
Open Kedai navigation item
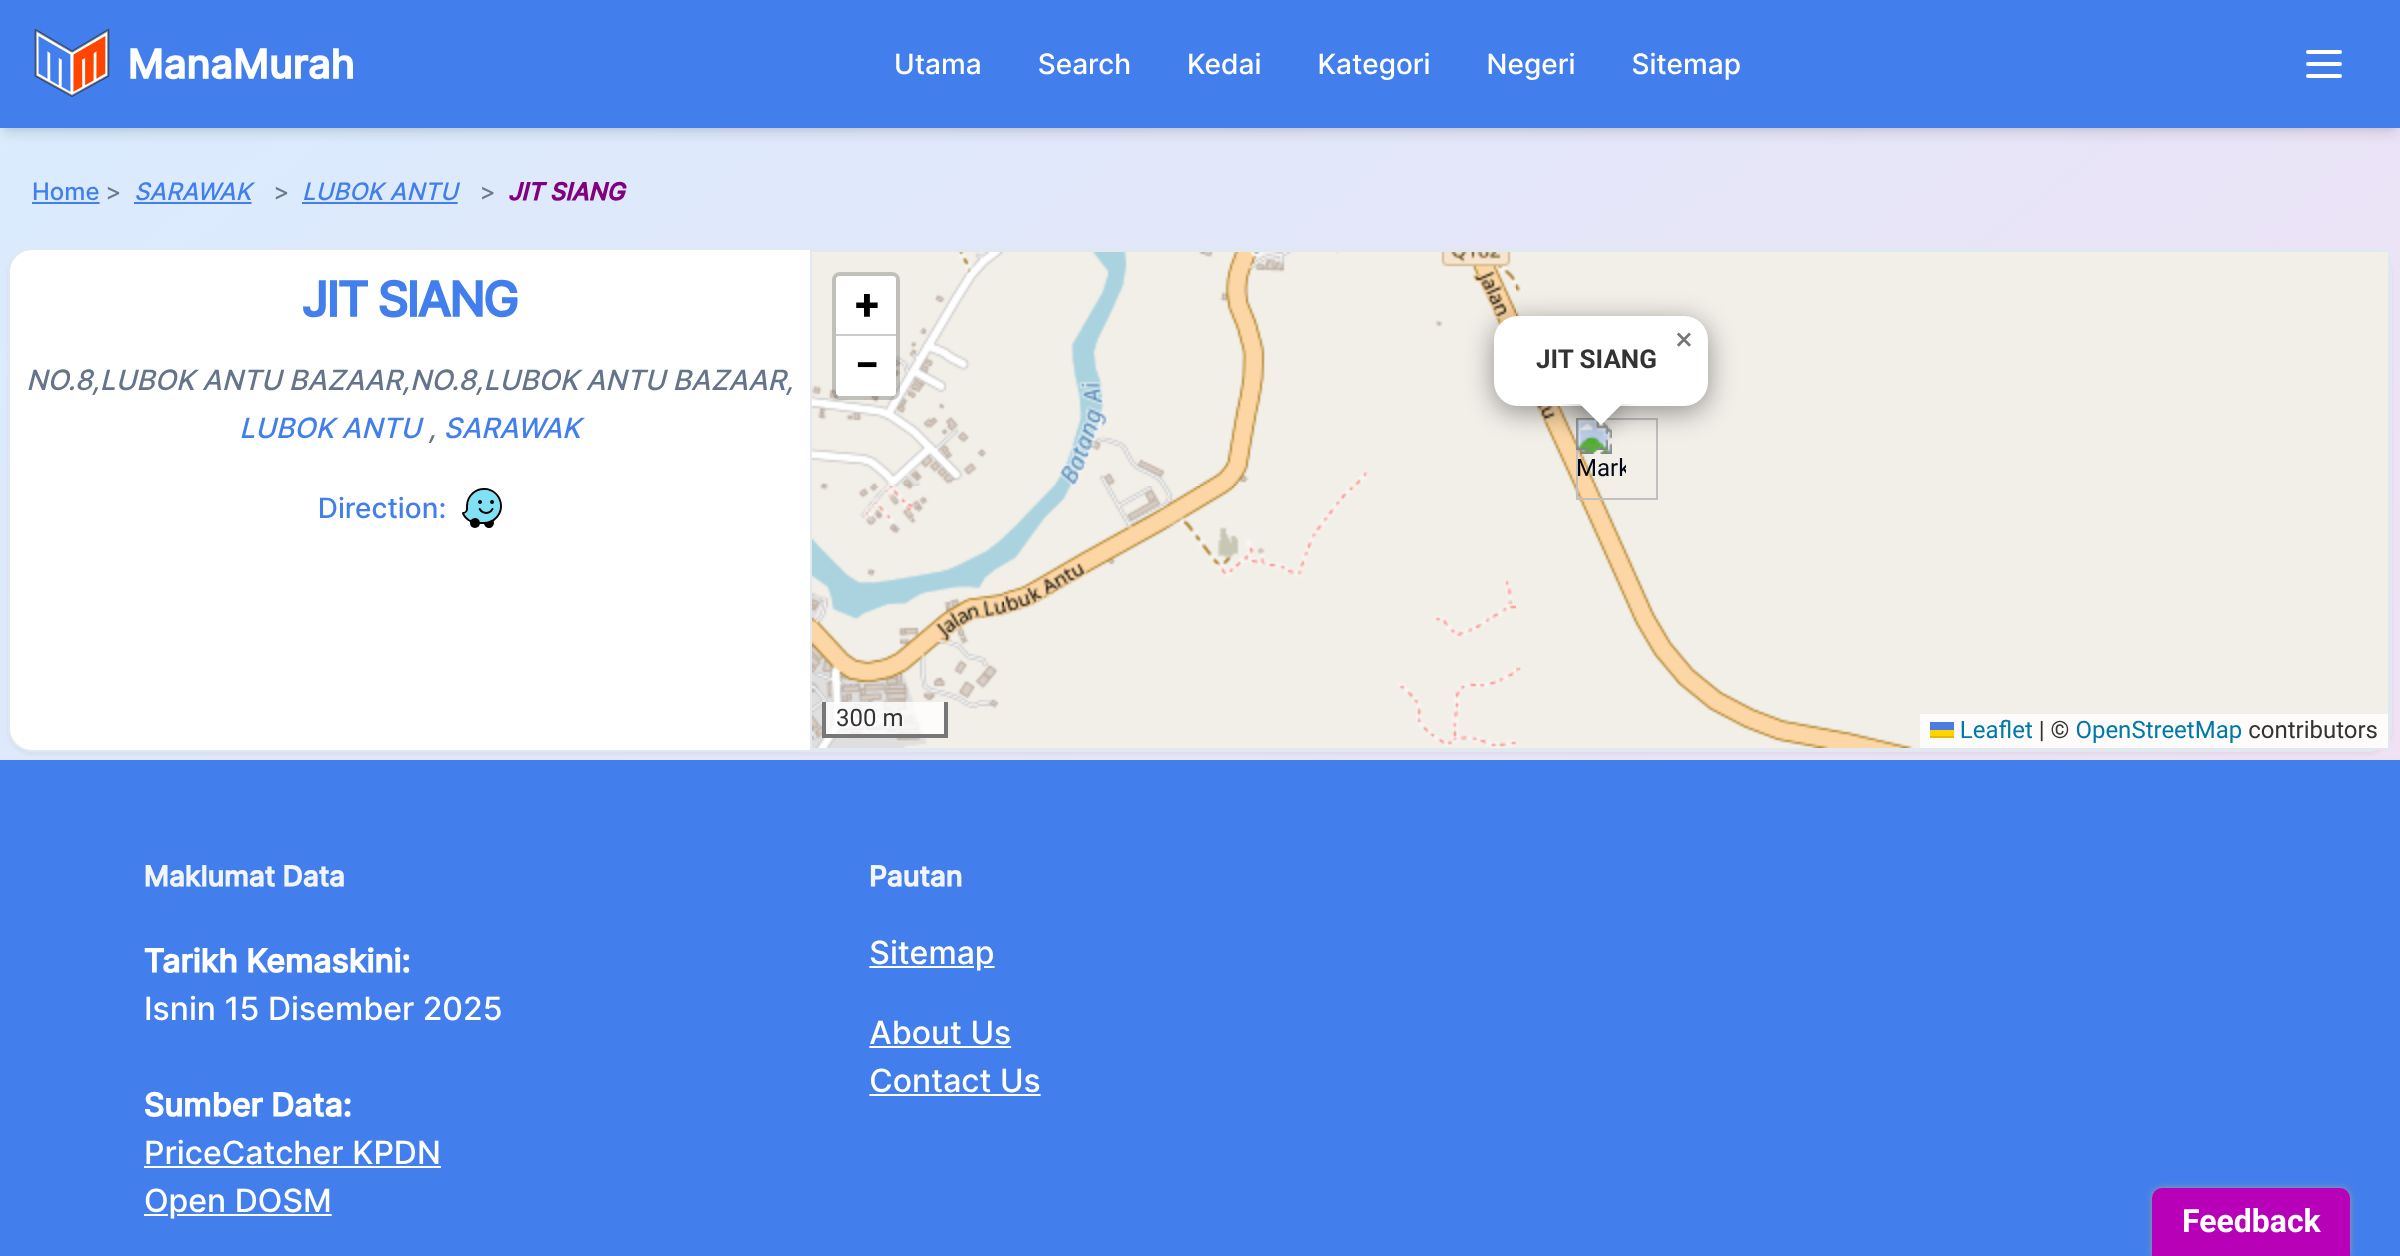[x=1223, y=64]
